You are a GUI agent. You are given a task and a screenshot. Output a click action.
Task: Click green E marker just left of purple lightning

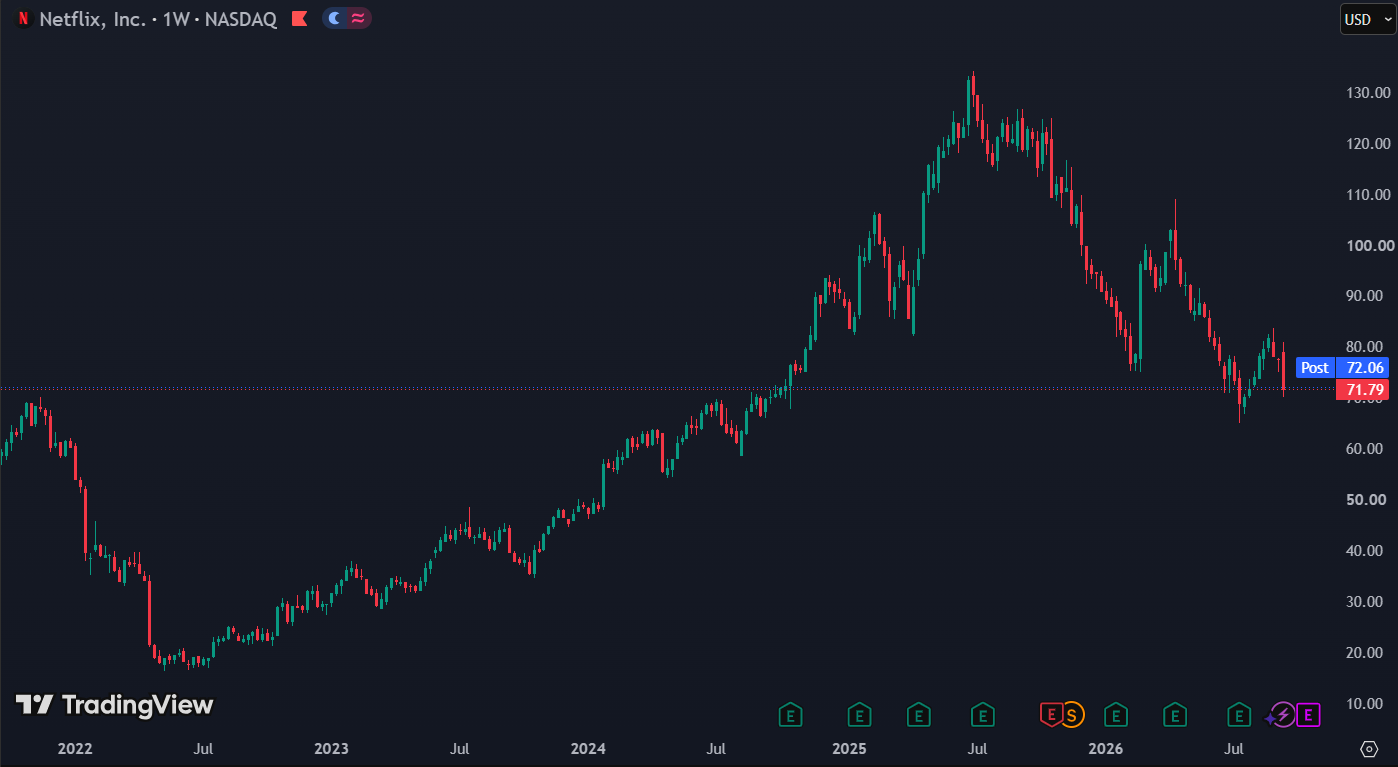coord(1239,714)
